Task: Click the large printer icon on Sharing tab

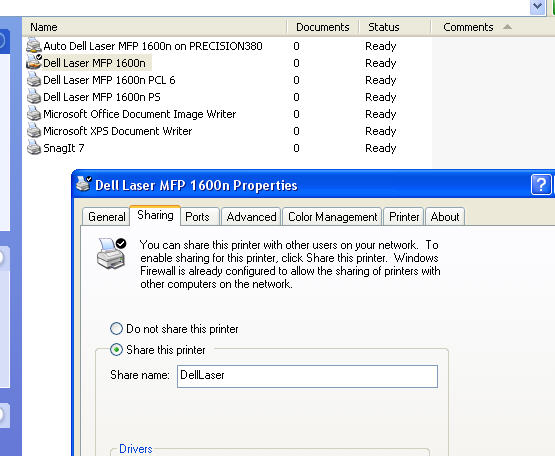Action: click(111, 253)
